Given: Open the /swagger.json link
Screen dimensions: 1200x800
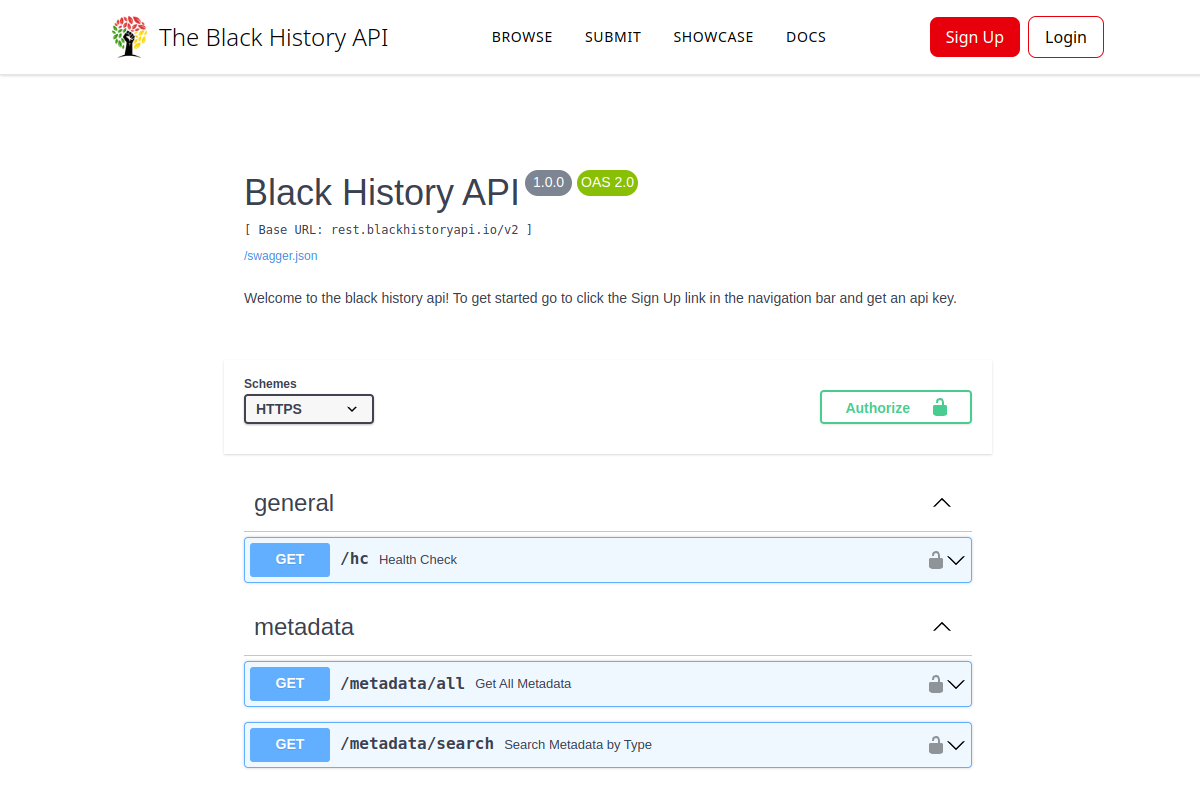Looking at the screenshot, I should tap(281, 256).
